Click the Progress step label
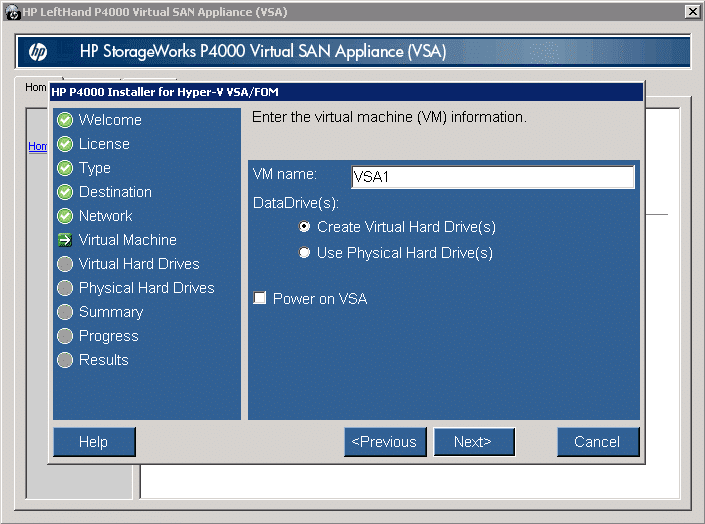Image resolution: width=705 pixels, height=524 pixels. click(x=109, y=336)
